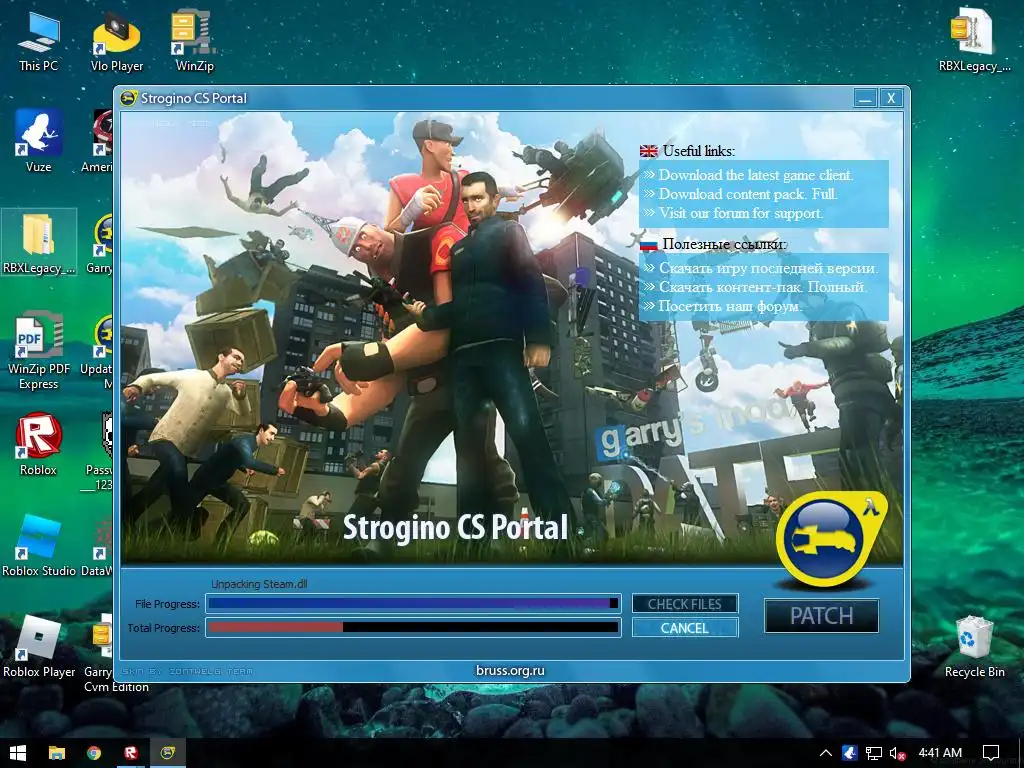Launch Roblox Player shortcut
1024x768 pixels.
[39, 647]
